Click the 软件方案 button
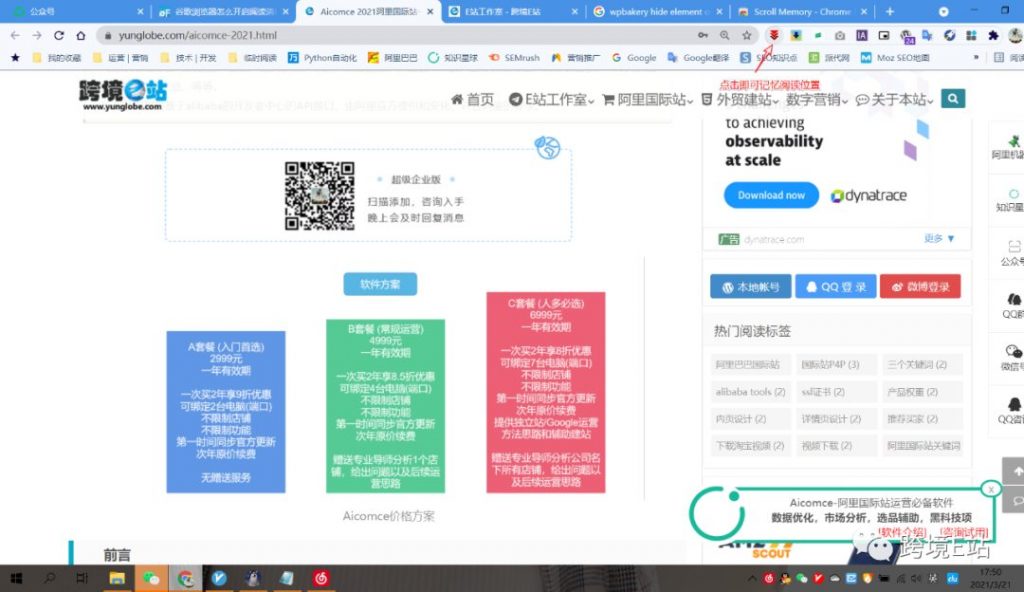Image resolution: width=1024 pixels, height=592 pixels. [x=380, y=284]
